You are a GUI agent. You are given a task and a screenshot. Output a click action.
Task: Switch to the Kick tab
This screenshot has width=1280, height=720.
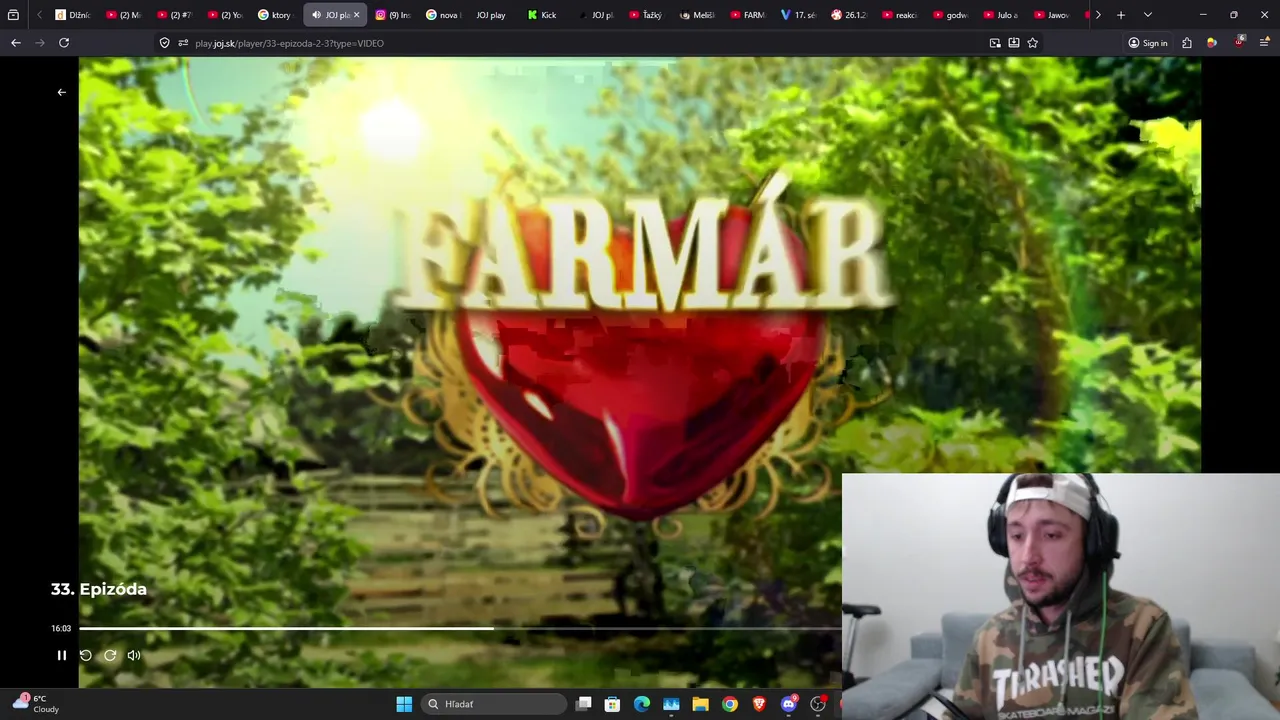coord(544,15)
